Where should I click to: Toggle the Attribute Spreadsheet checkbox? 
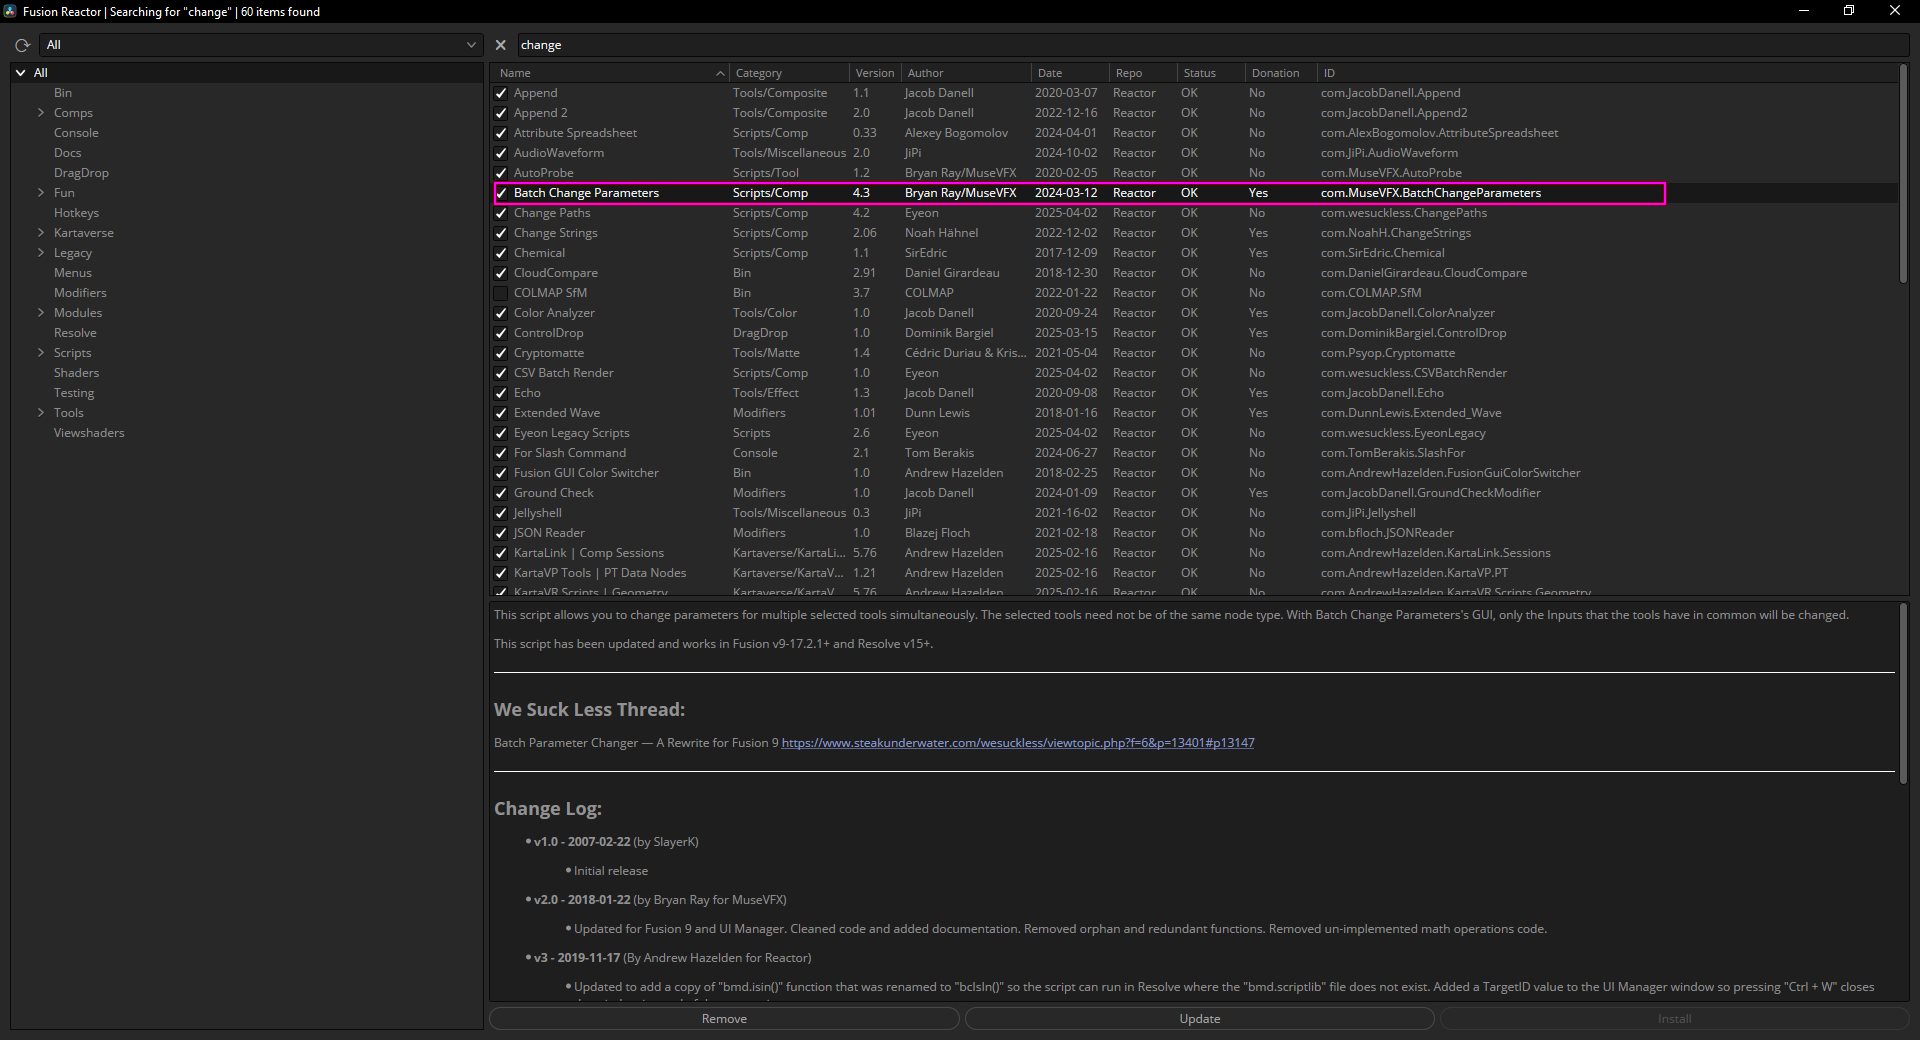click(x=501, y=133)
